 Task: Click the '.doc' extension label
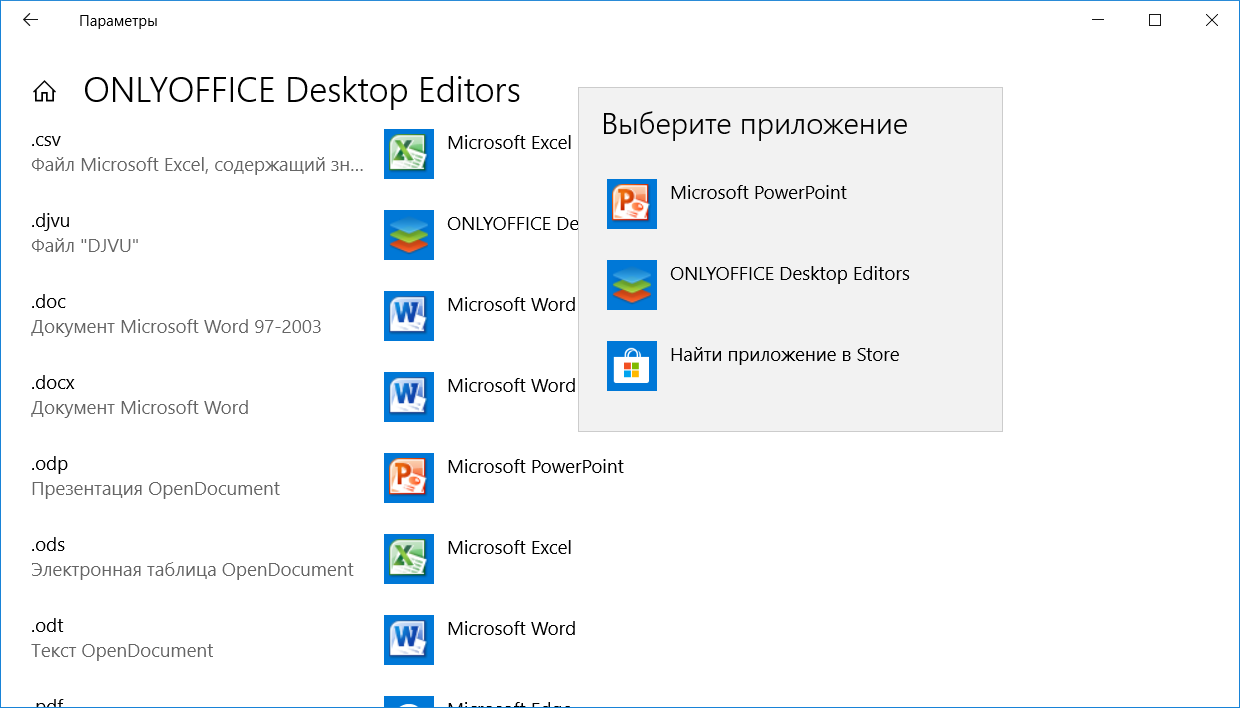tap(49, 302)
